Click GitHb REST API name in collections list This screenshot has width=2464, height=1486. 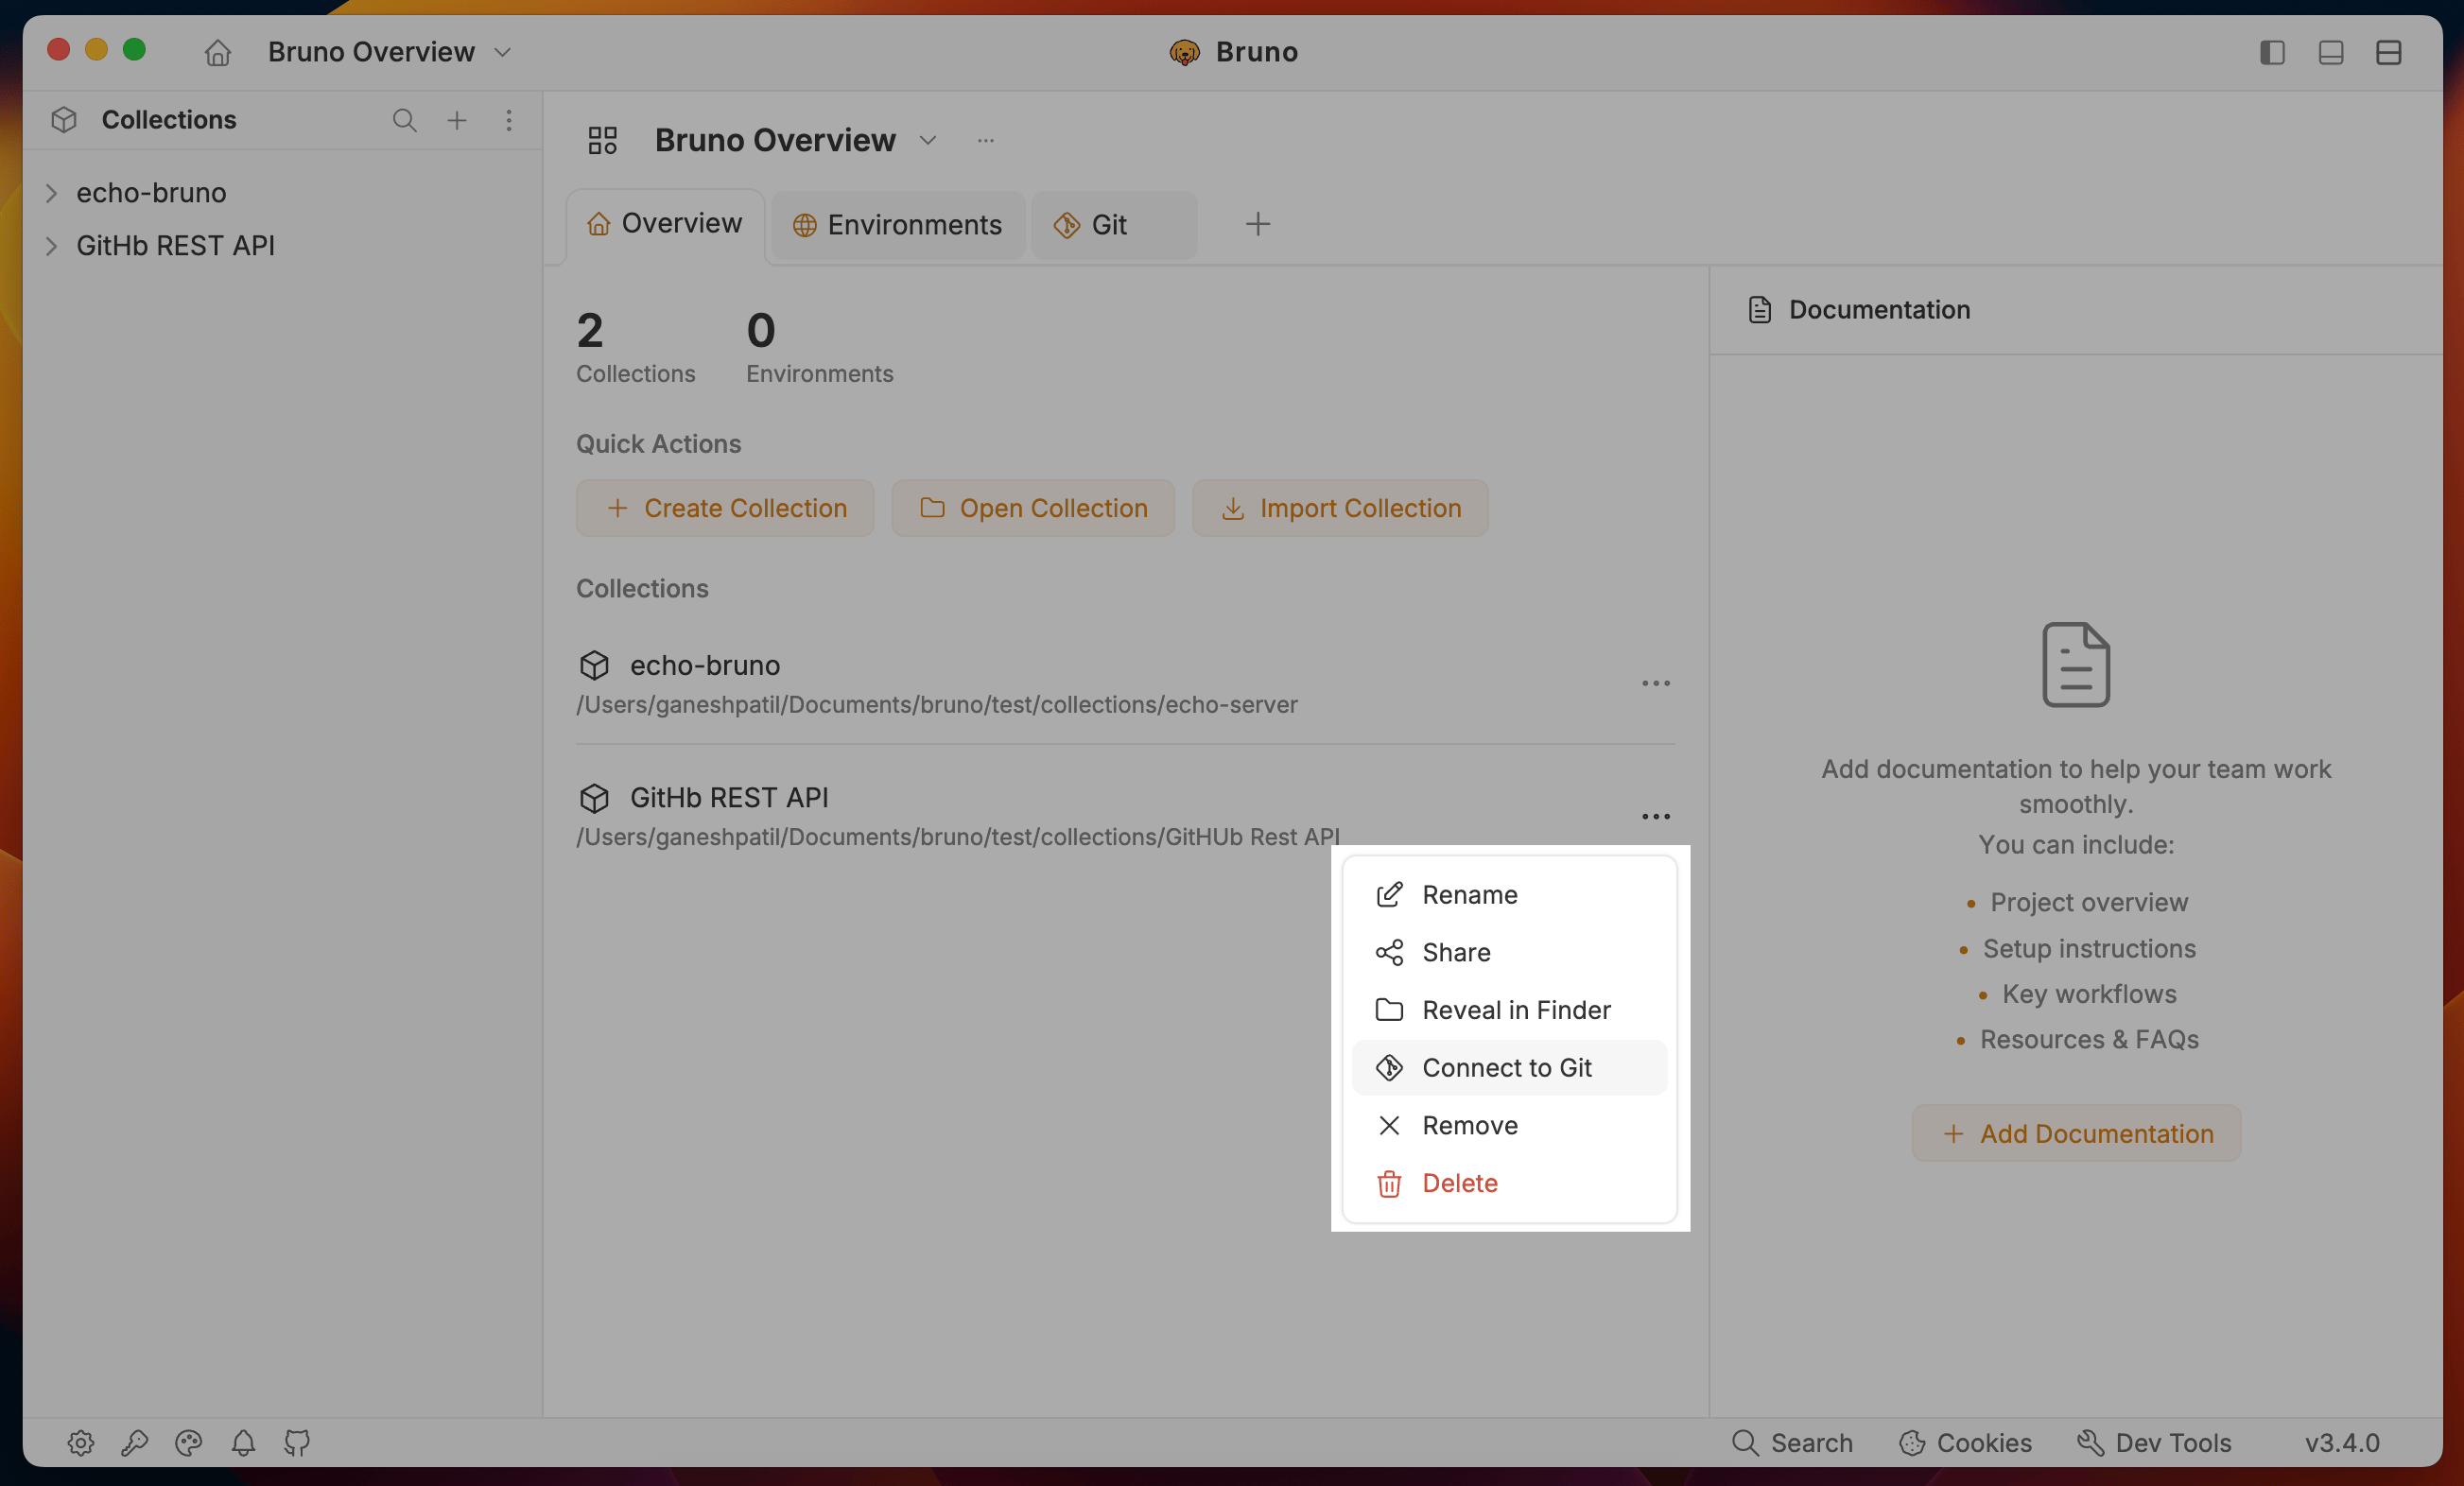tap(729, 798)
